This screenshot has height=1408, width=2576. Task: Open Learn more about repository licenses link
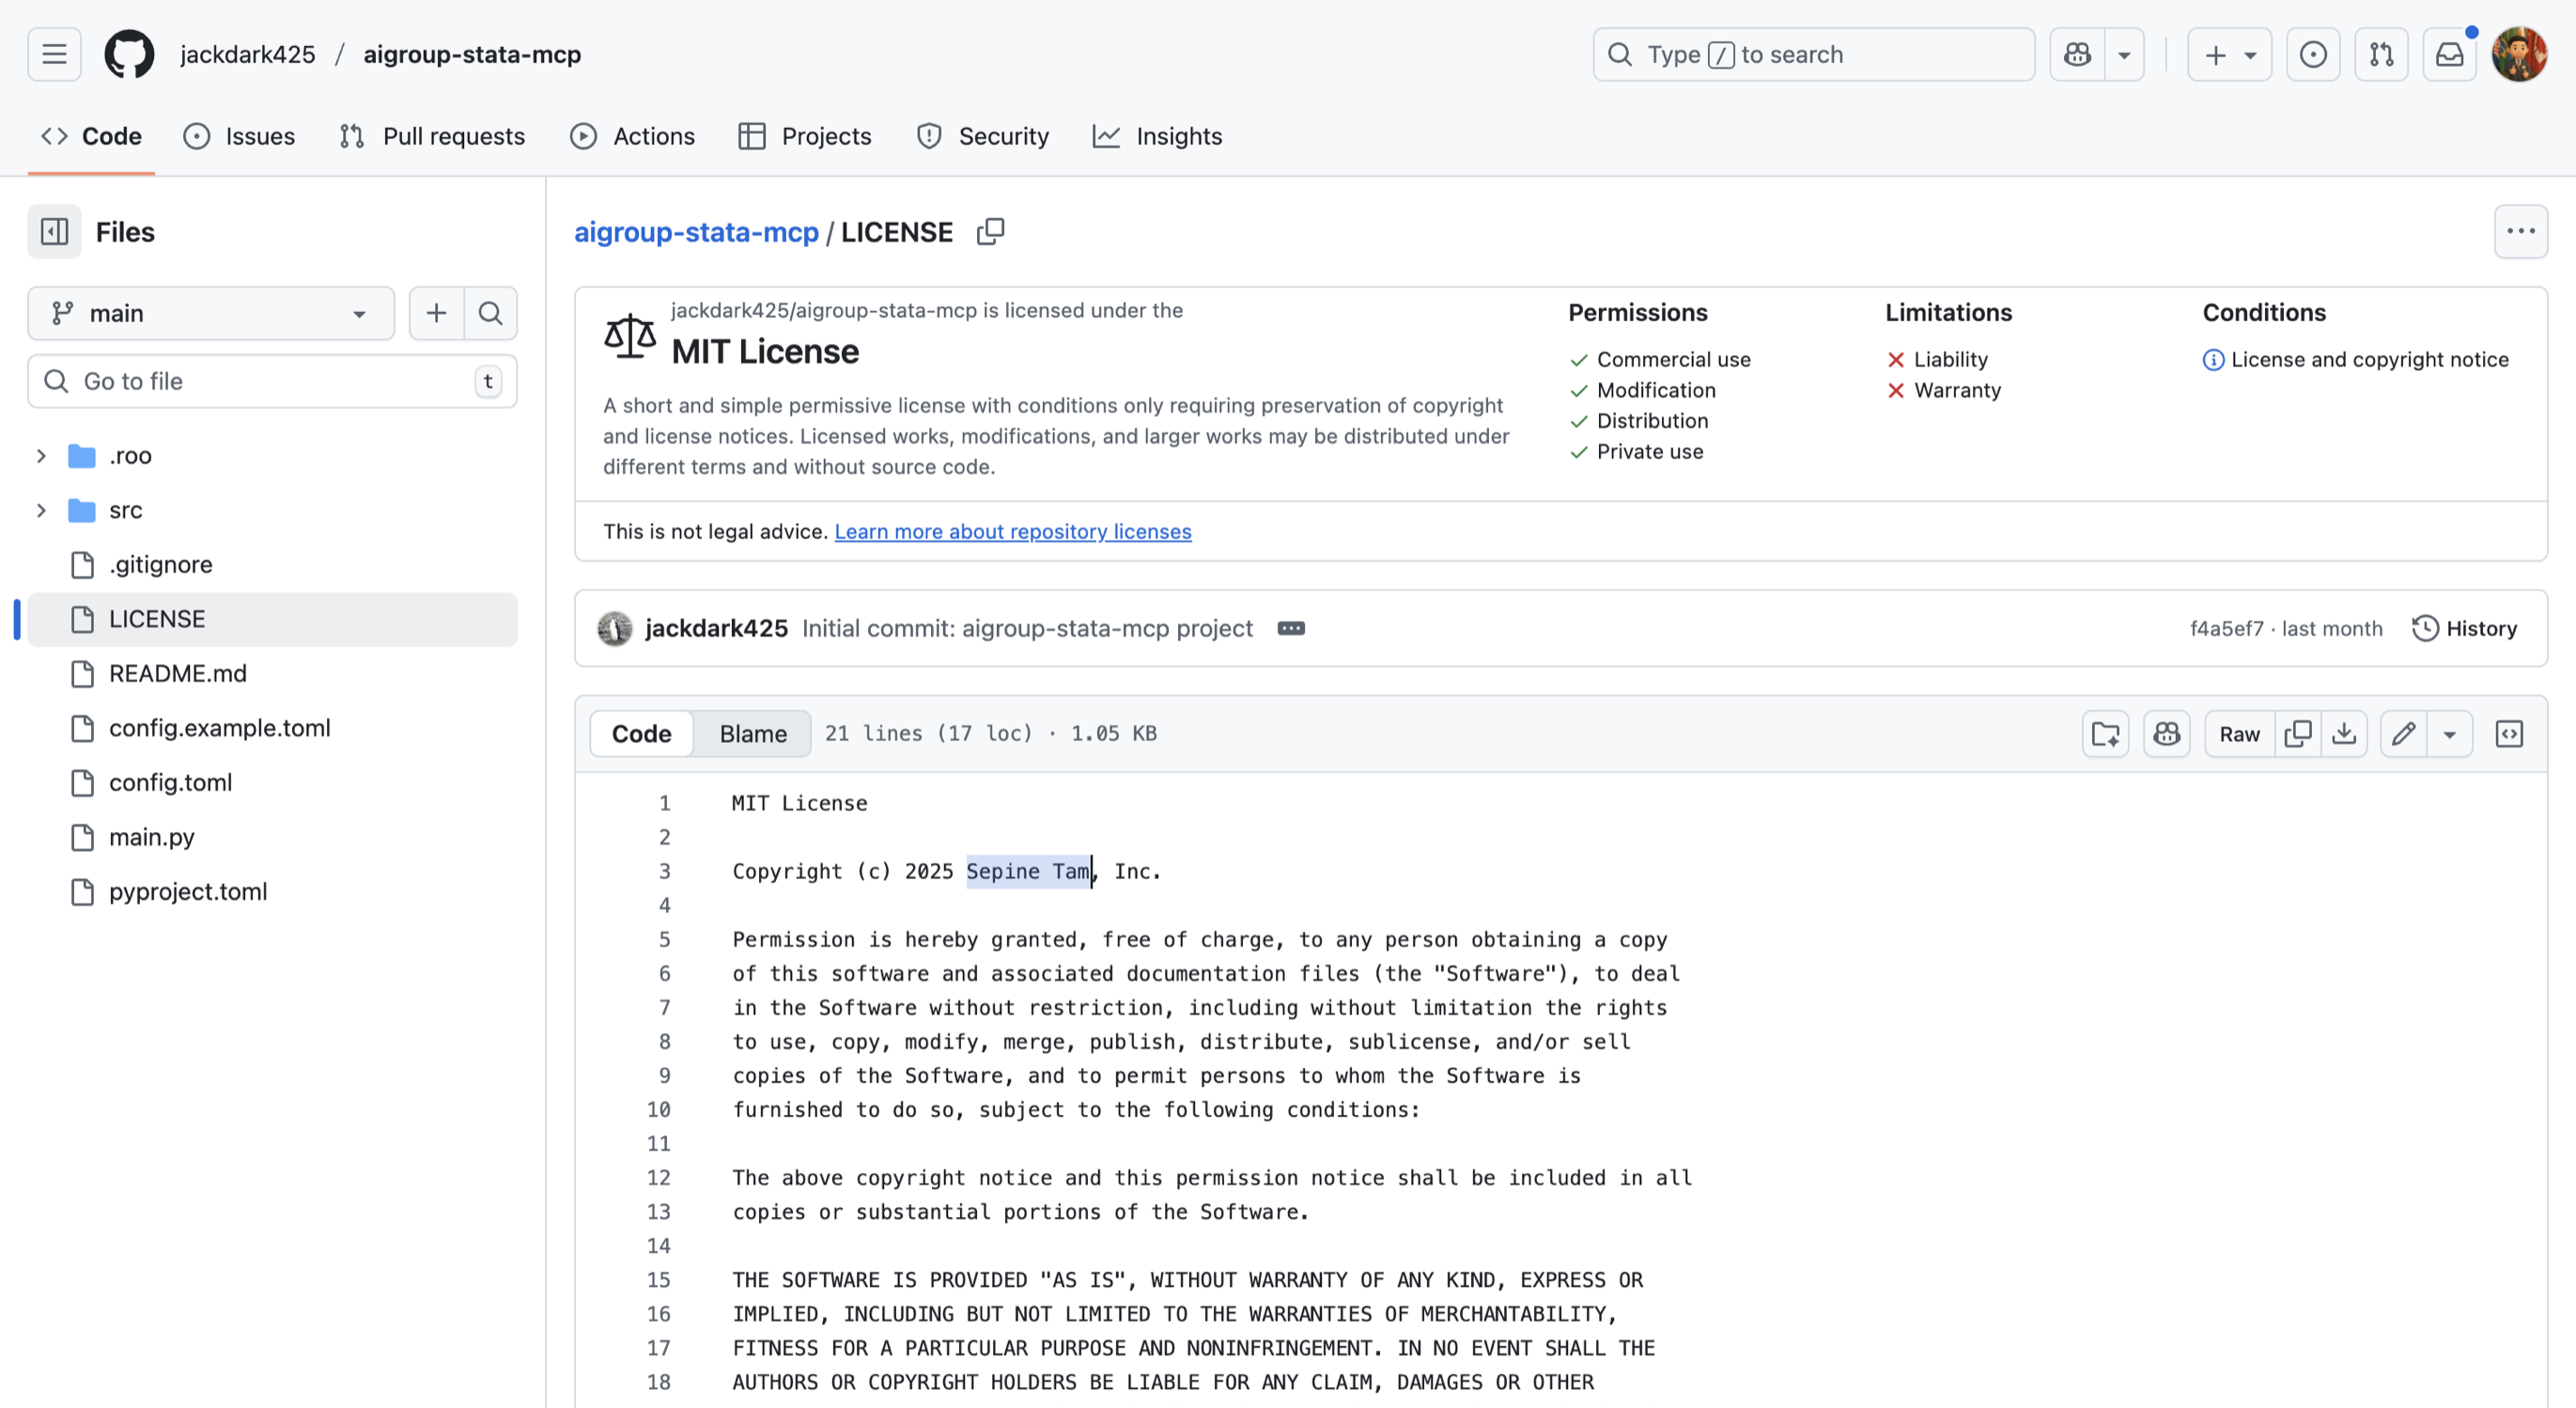click(x=1012, y=532)
